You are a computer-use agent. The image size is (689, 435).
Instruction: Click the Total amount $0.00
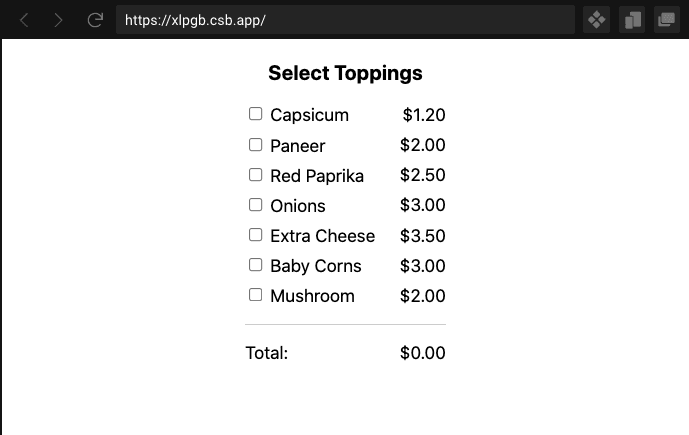click(422, 353)
